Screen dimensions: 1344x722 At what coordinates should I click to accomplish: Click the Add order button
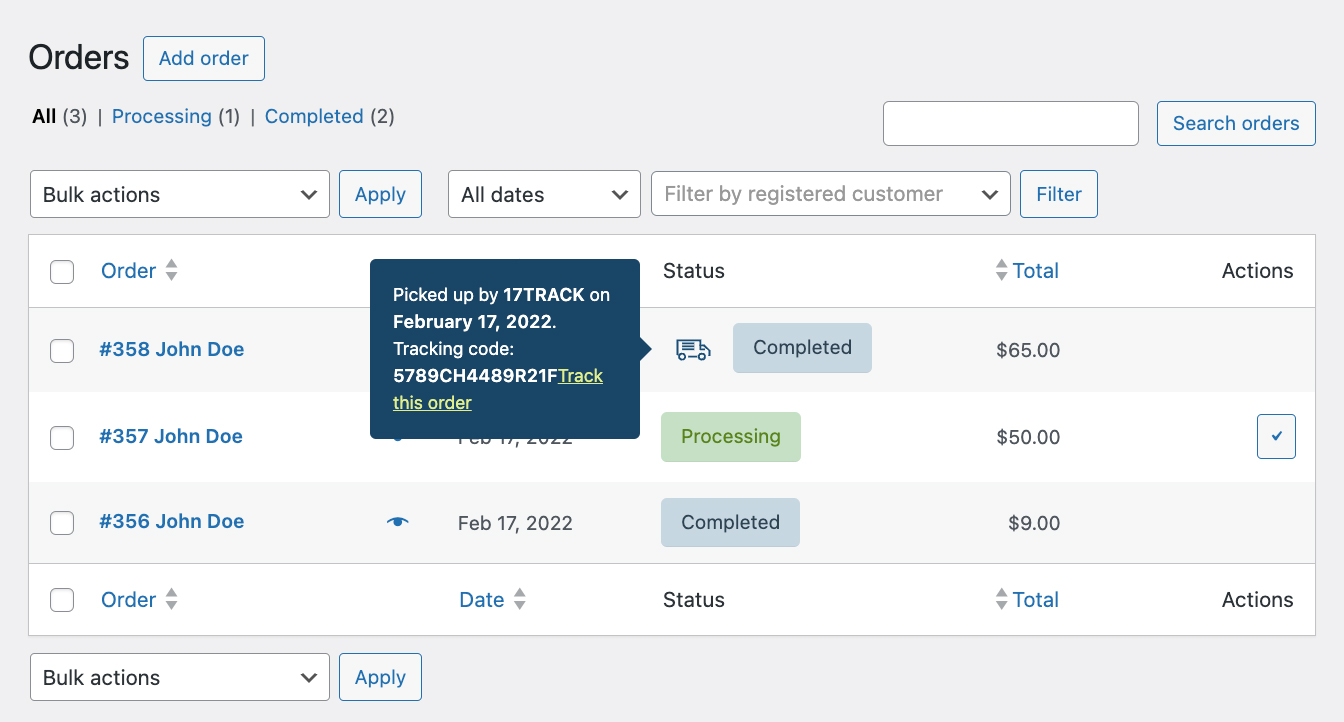tap(203, 59)
